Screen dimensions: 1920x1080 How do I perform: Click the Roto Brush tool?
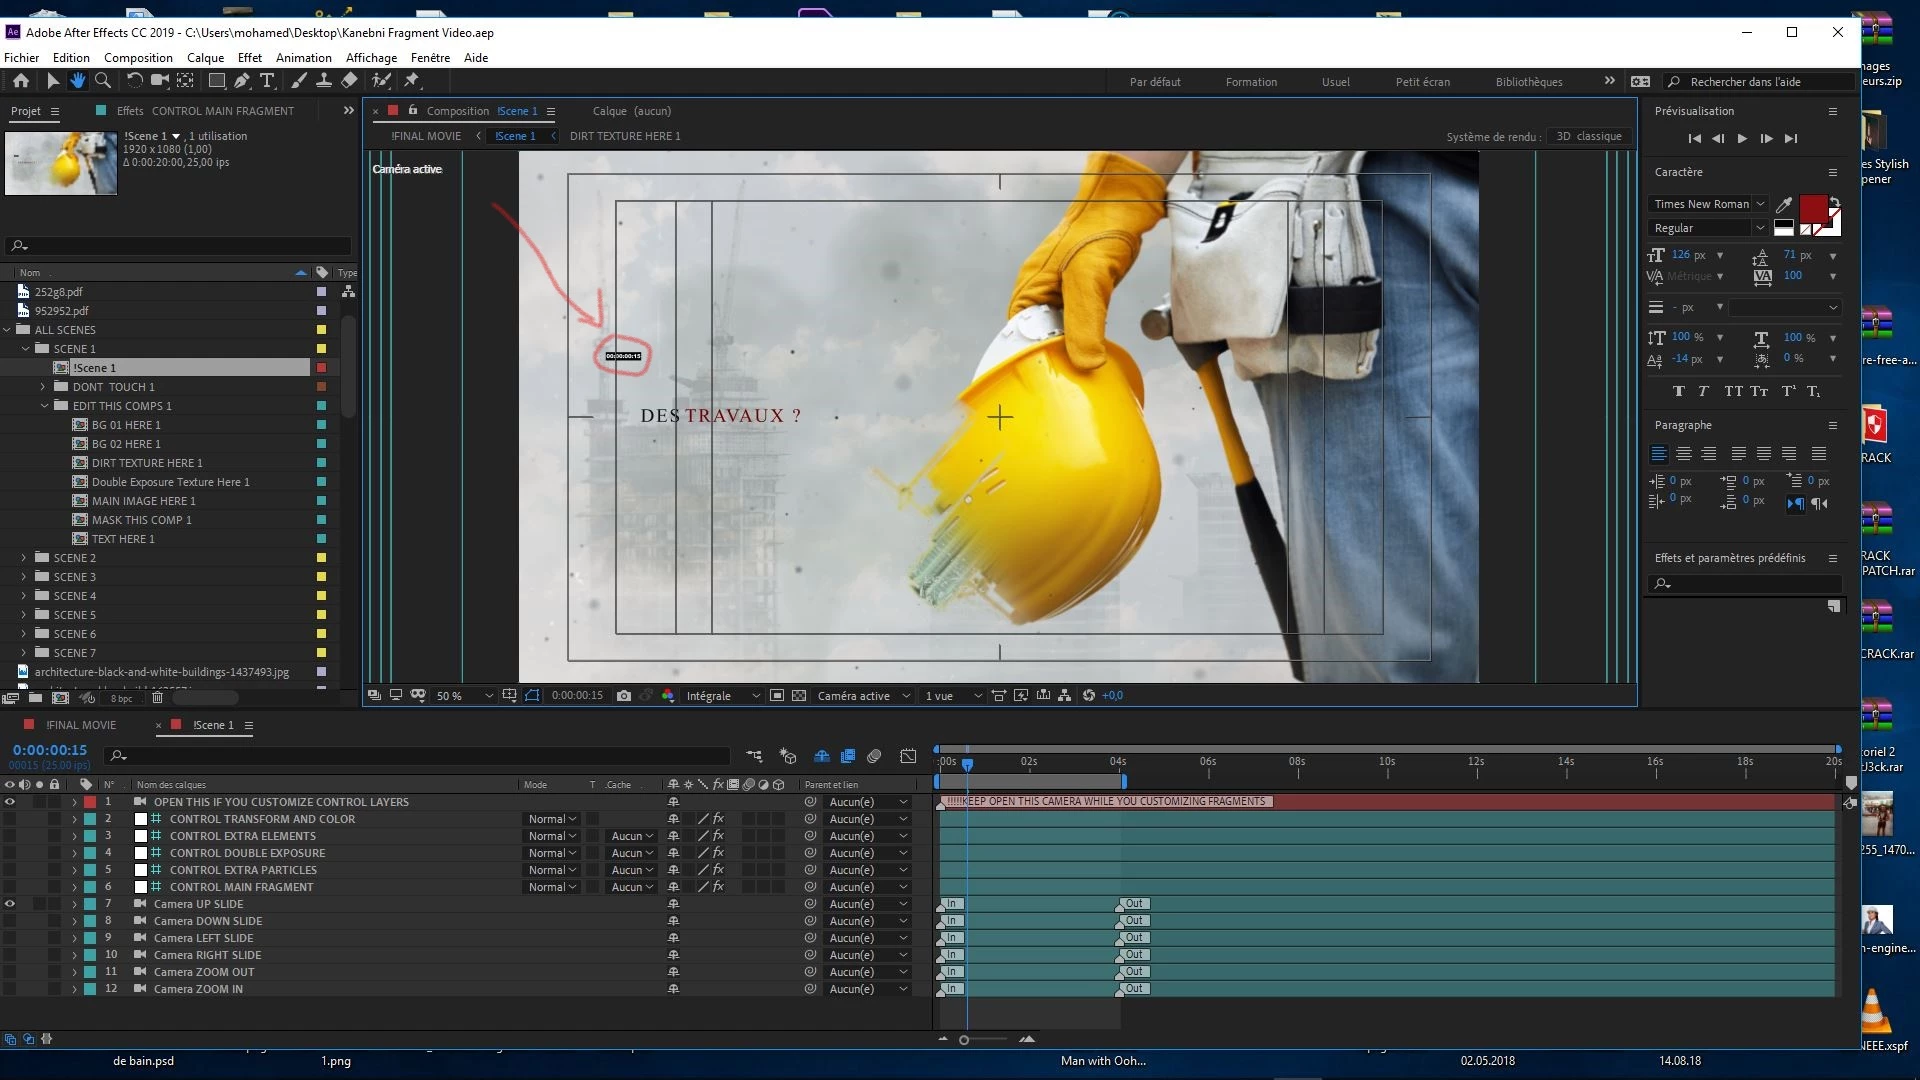click(x=381, y=81)
